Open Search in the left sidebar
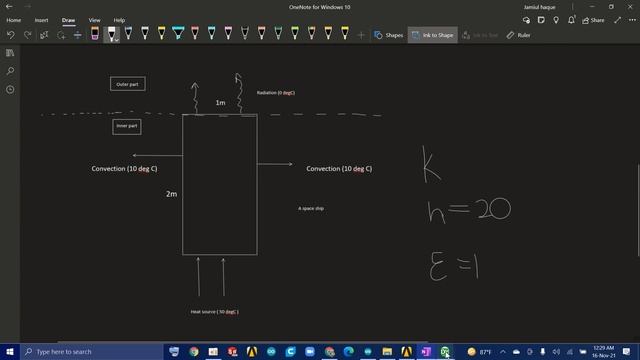The height and width of the screenshot is (360, 640). [x=10, y=71]
